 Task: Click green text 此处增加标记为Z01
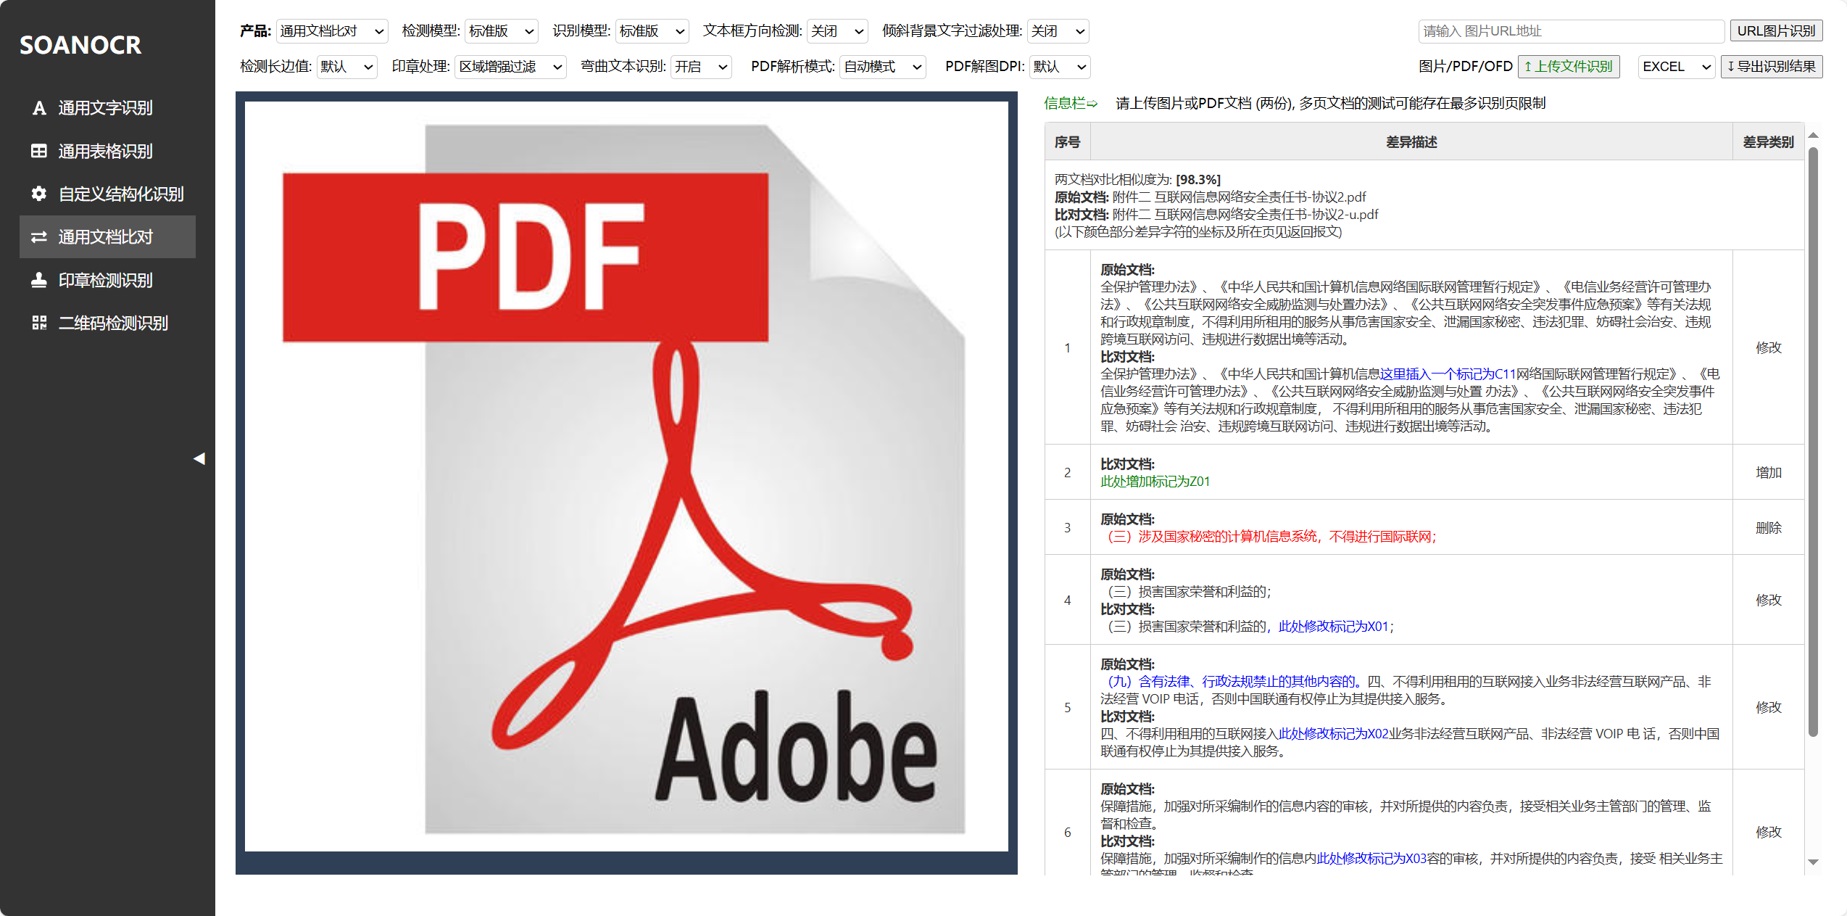[1155, 481]
